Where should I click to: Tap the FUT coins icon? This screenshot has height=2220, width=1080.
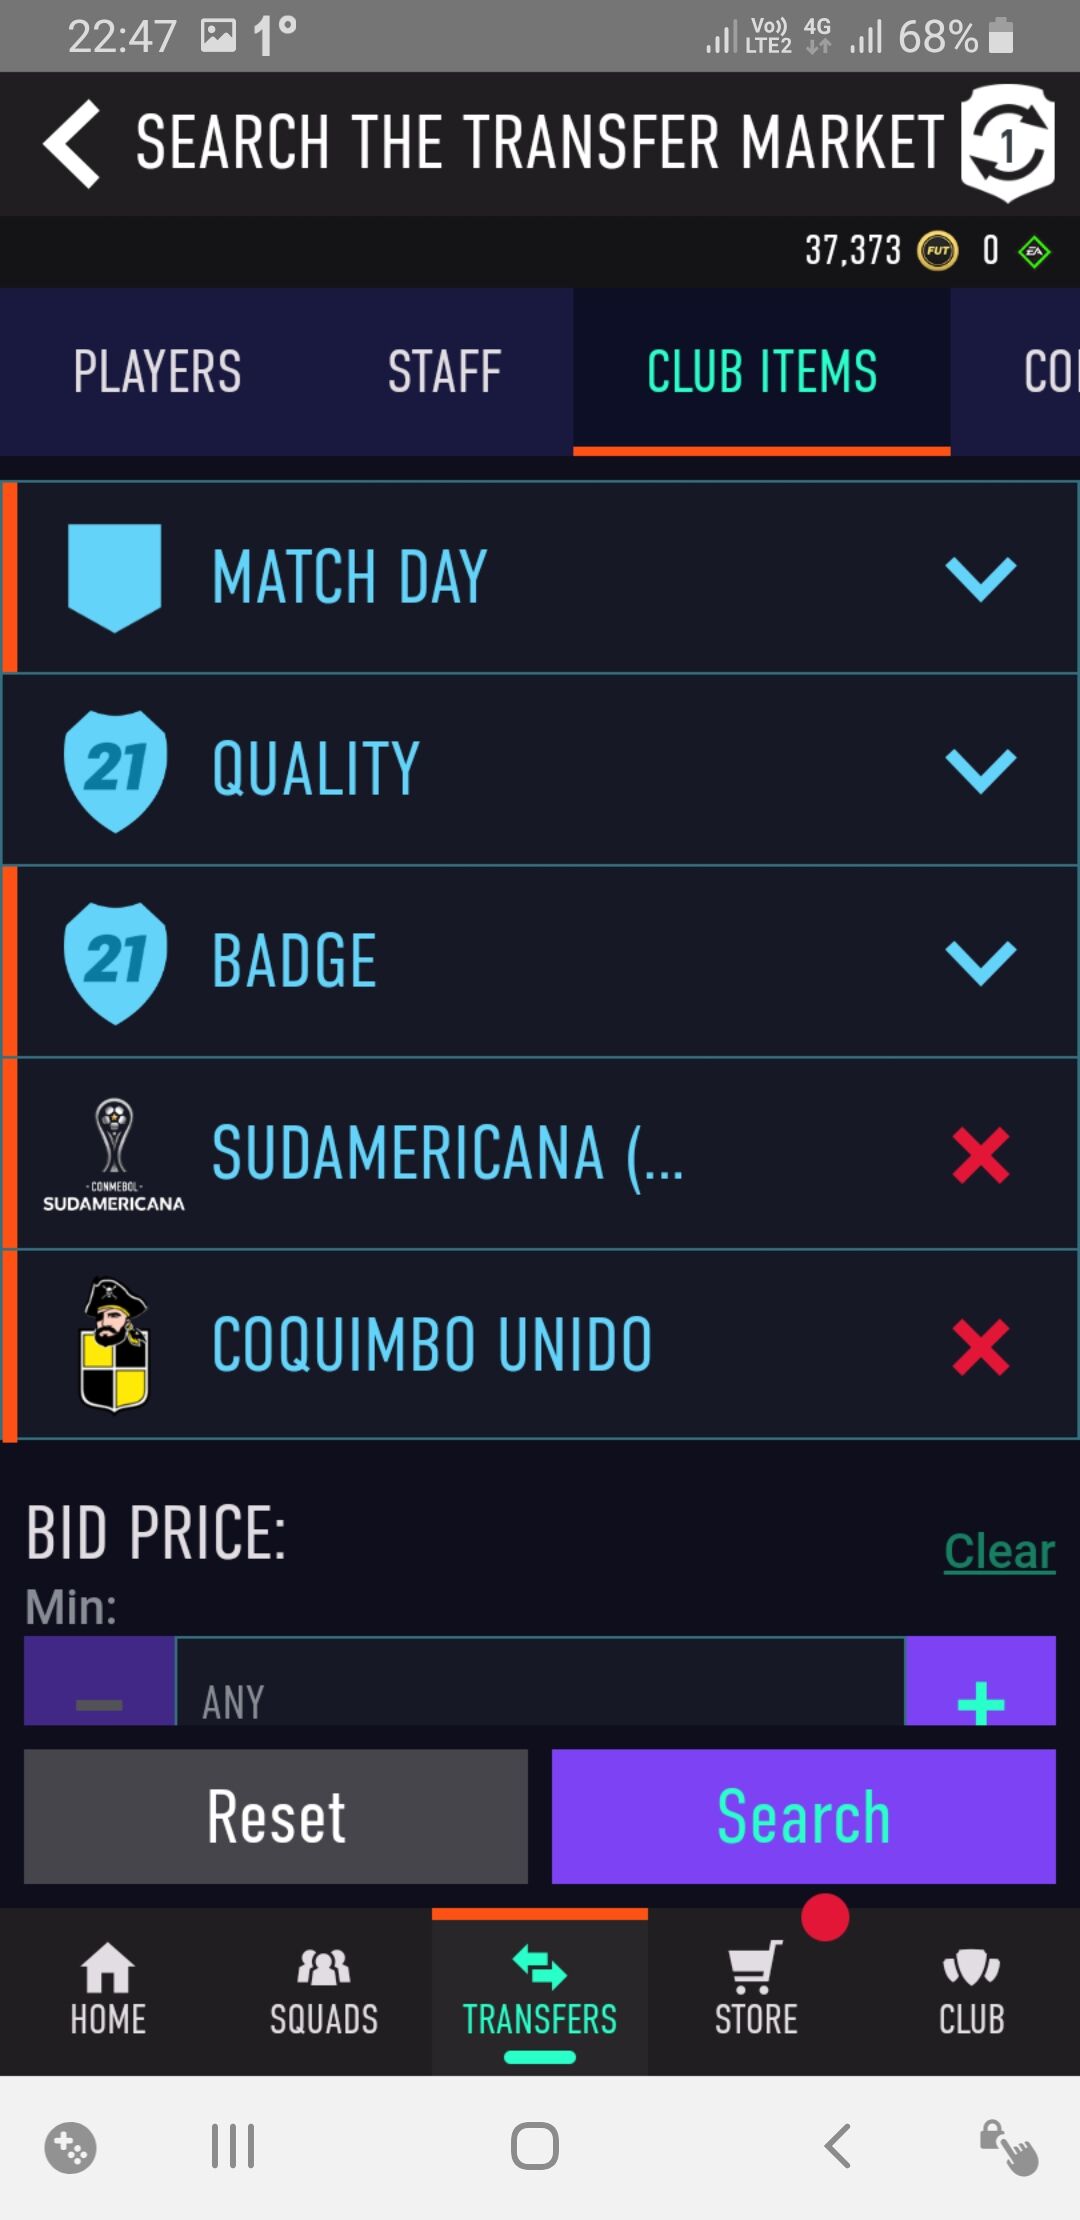point(937,251)
